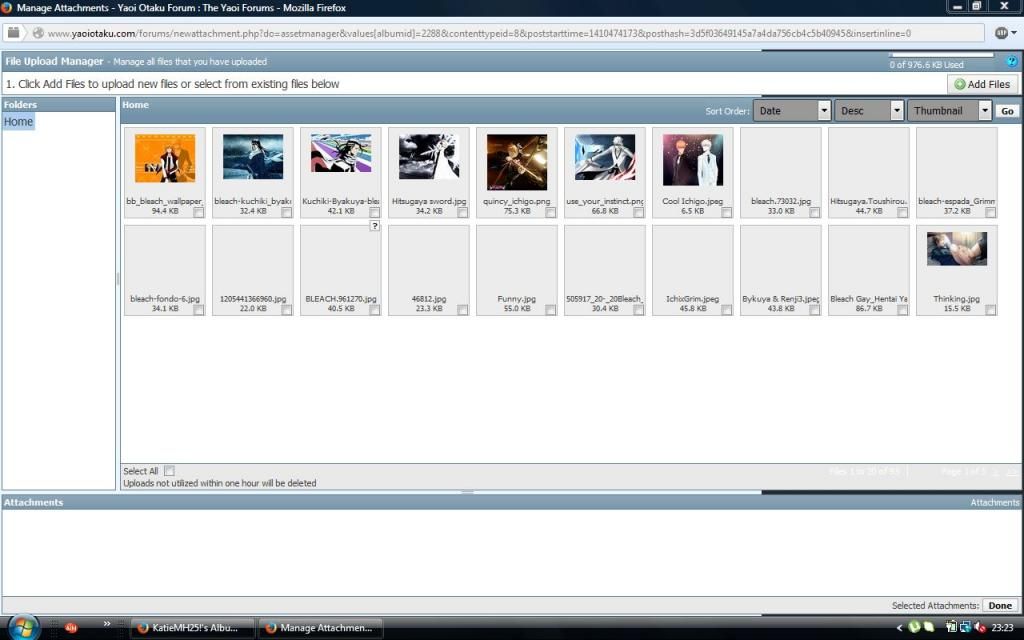Click the file name IchixGrim.jpeg
Image resolution: width=1024 pixels, height=640 pixels.
pos(692,299)
